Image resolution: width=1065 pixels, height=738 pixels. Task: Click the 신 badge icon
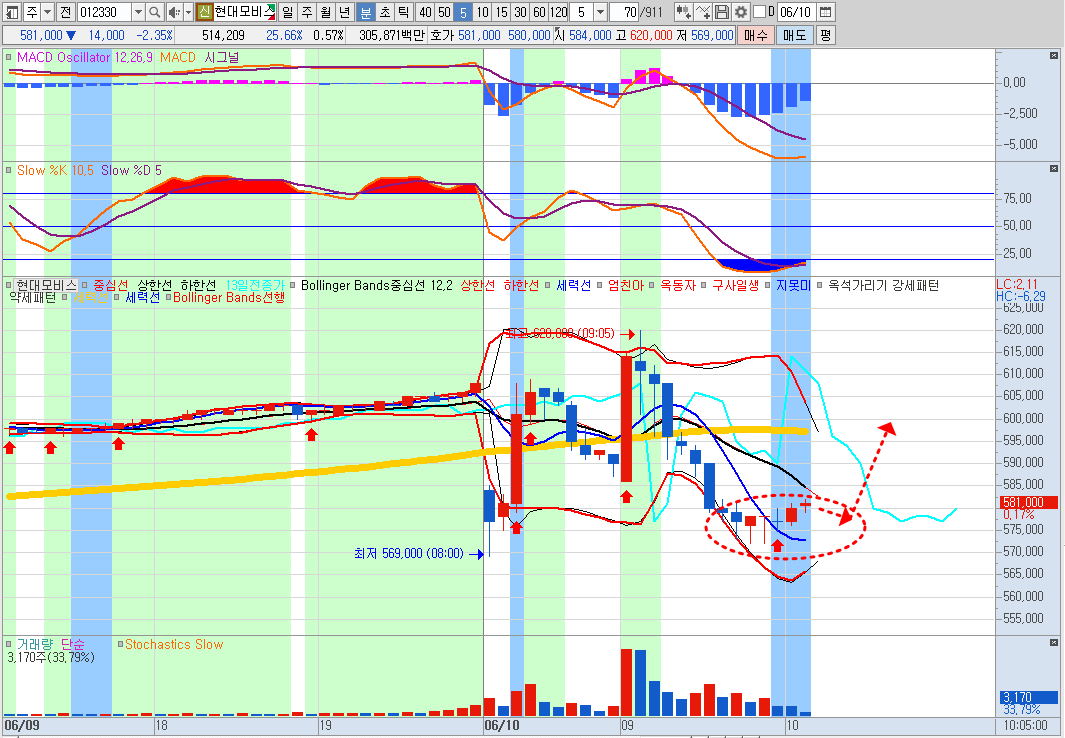204,12
